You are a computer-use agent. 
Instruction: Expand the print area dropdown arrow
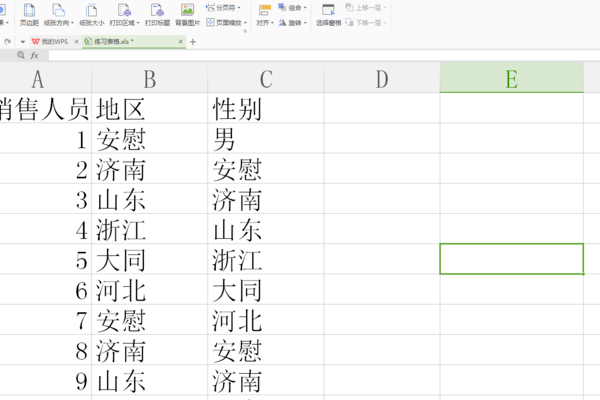138,23
